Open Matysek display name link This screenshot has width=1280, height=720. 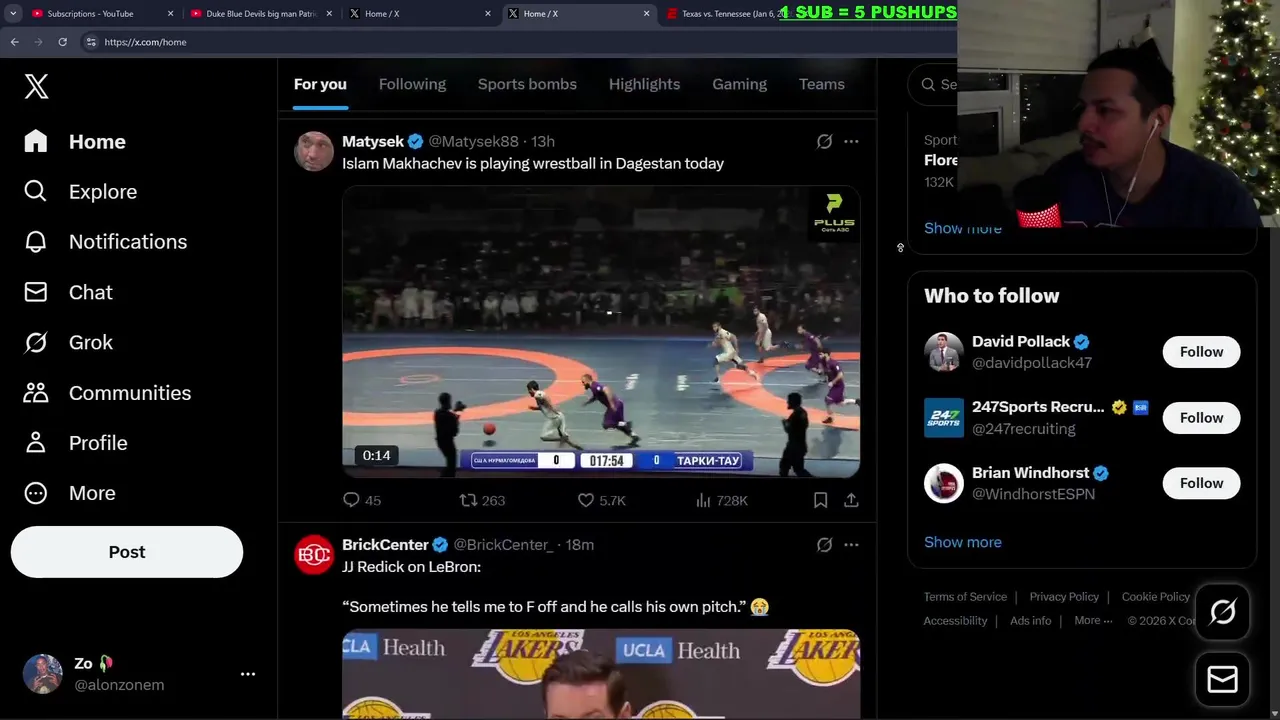373,142
